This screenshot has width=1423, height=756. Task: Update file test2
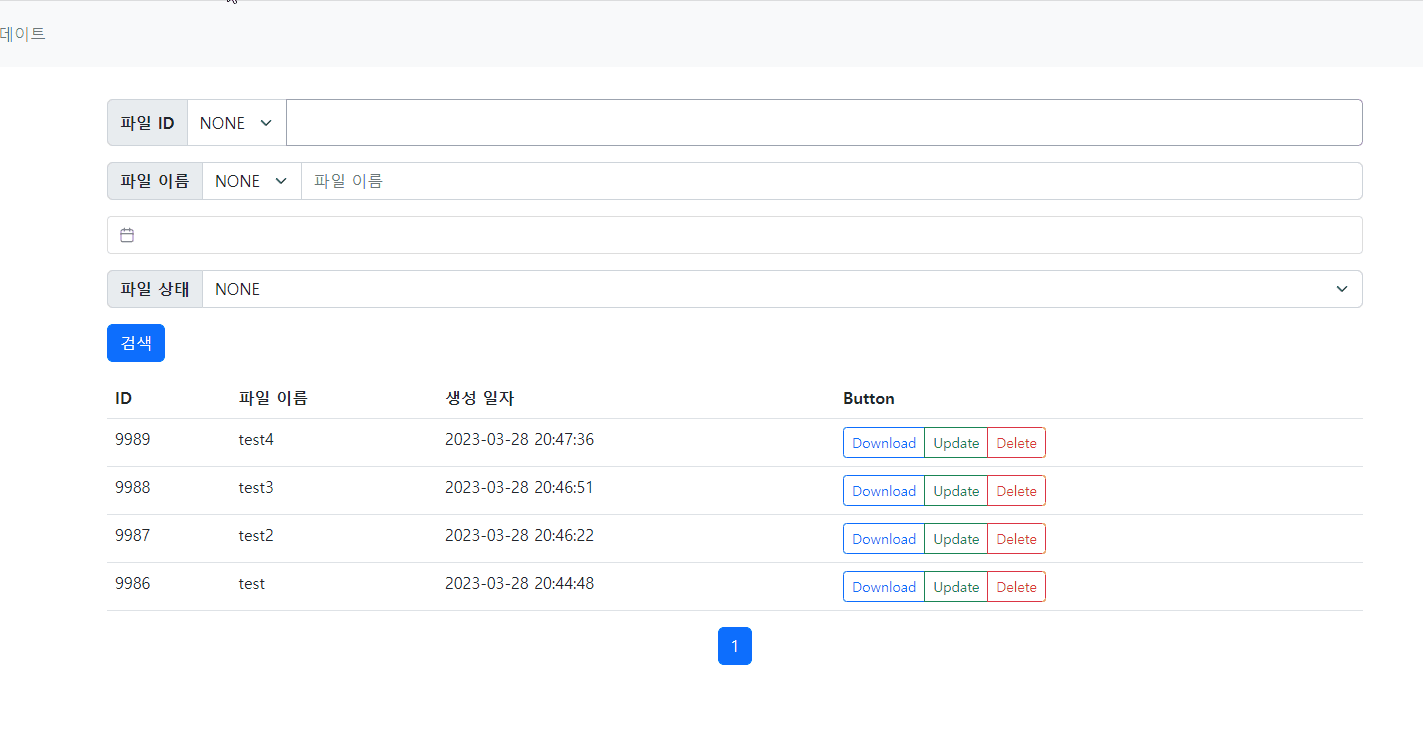tap(956, 539)
